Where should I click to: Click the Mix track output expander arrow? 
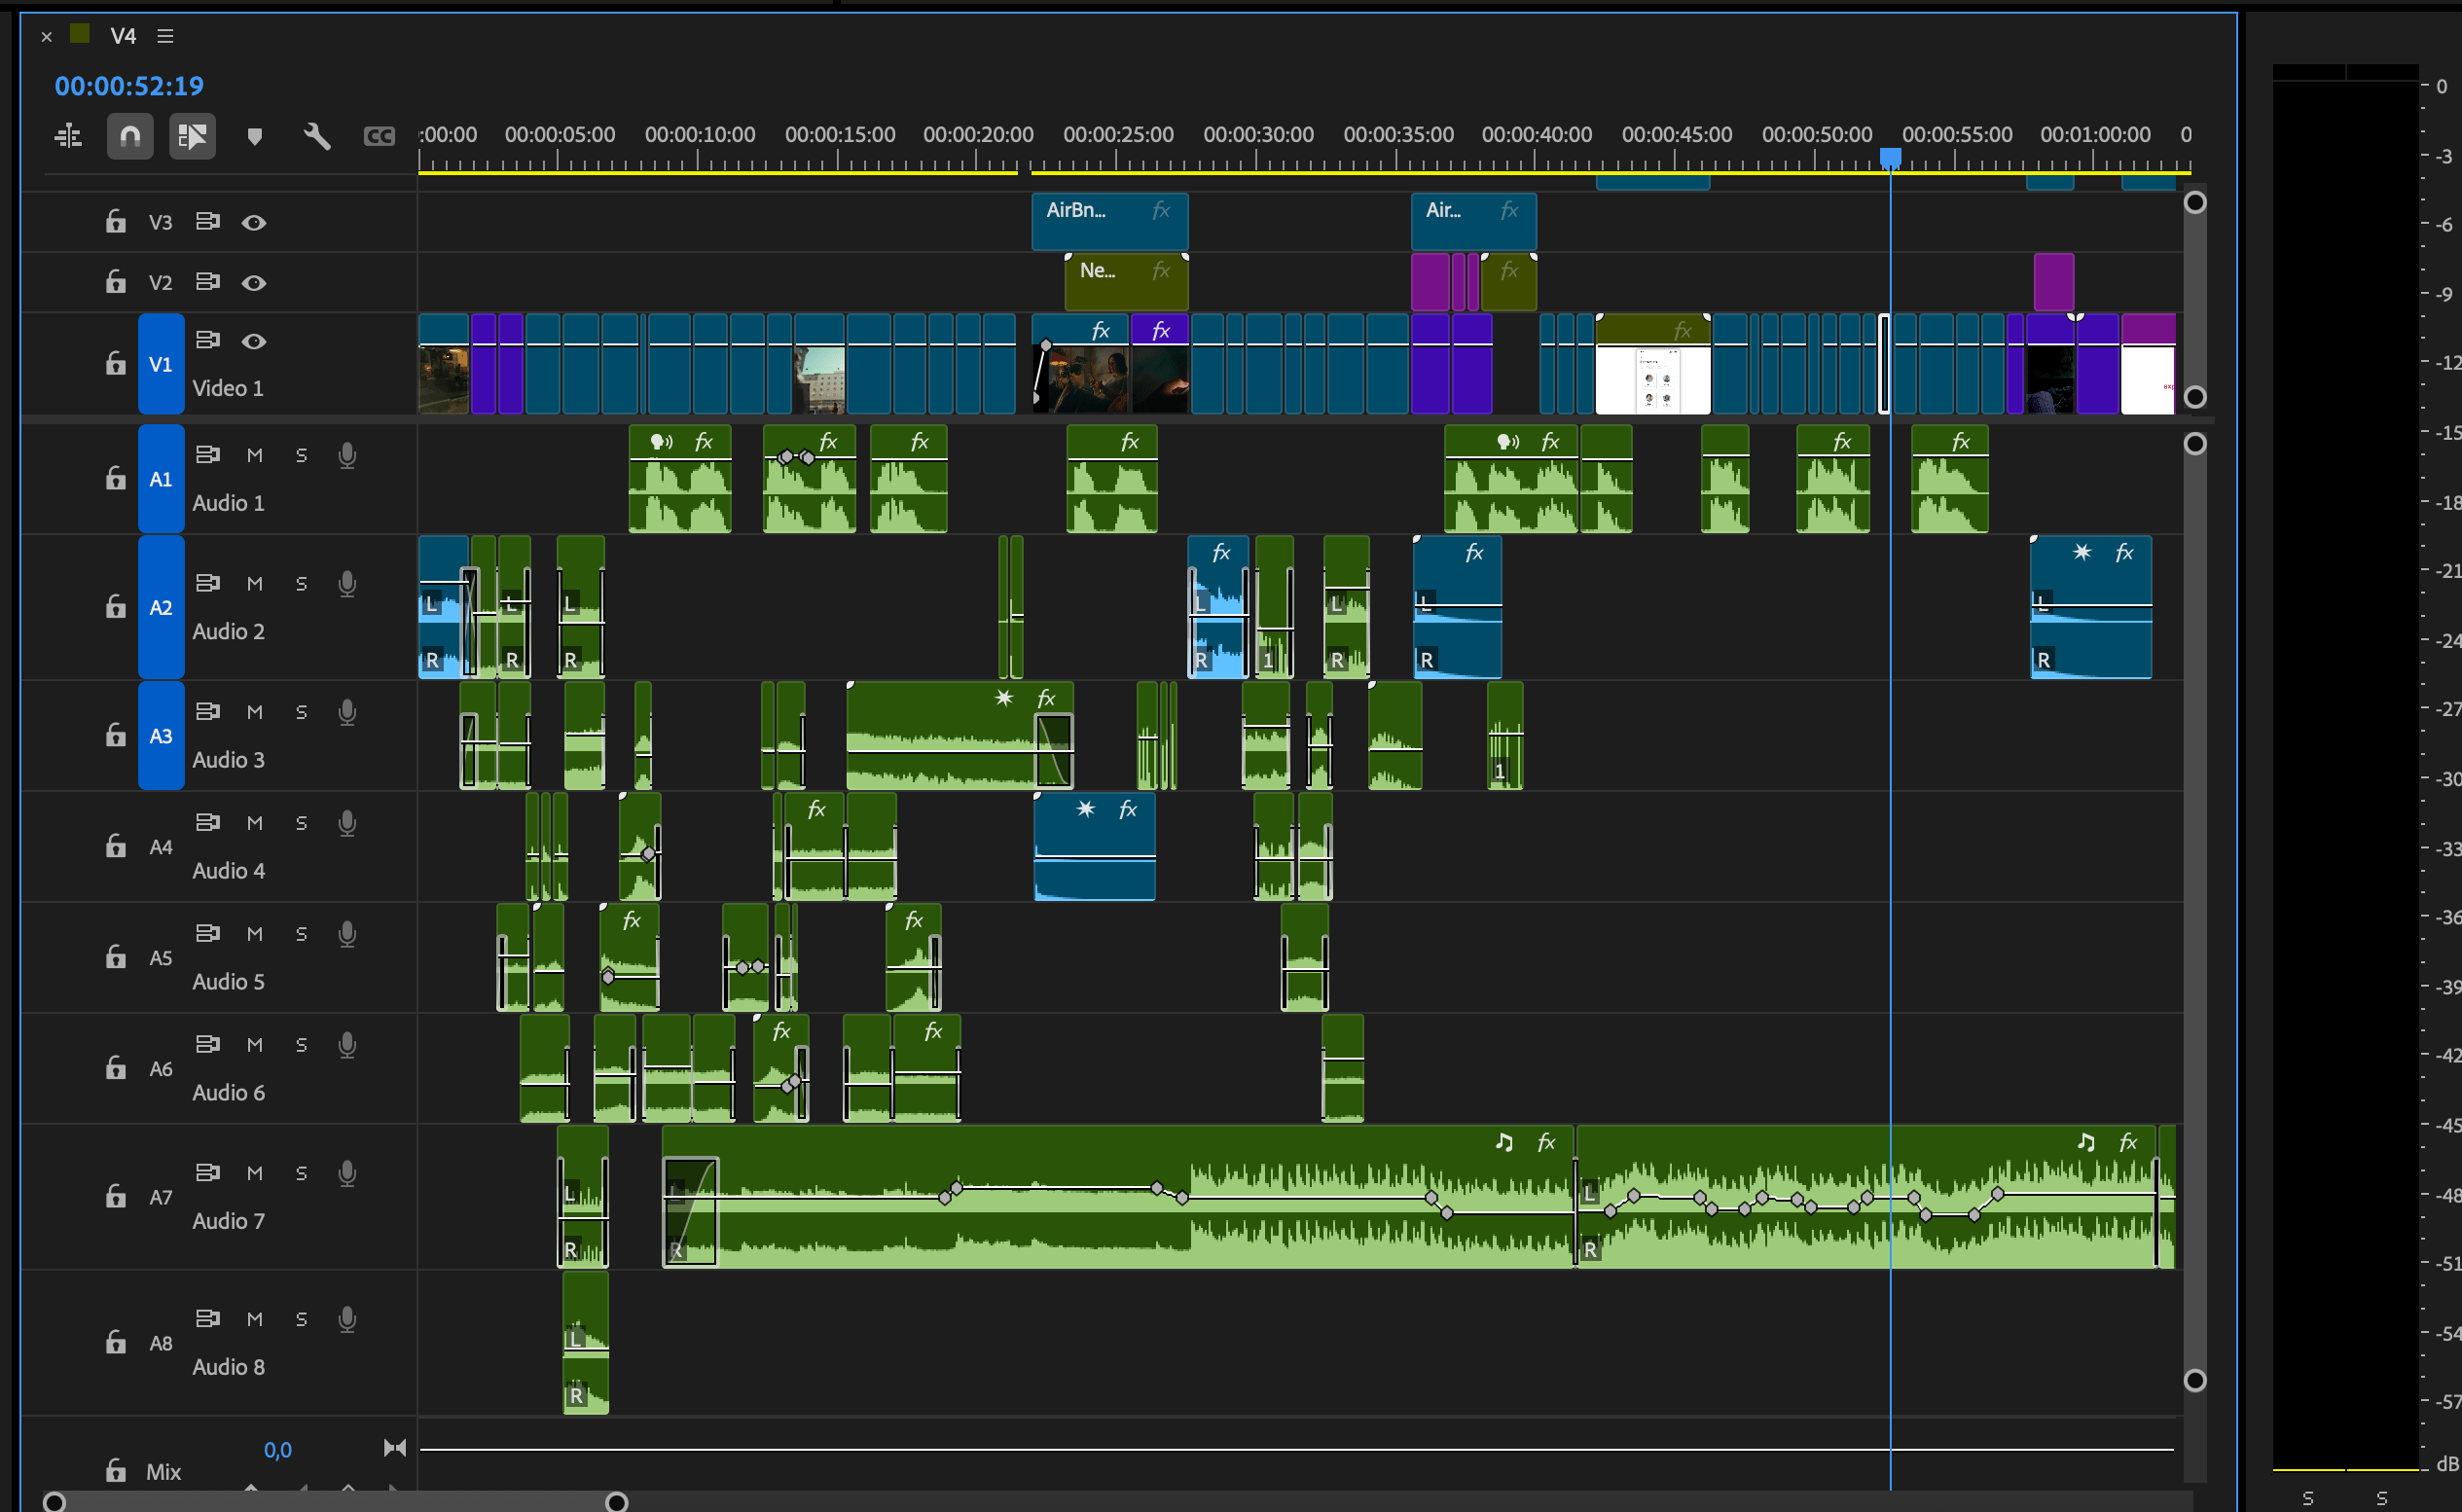(395, 1448)
